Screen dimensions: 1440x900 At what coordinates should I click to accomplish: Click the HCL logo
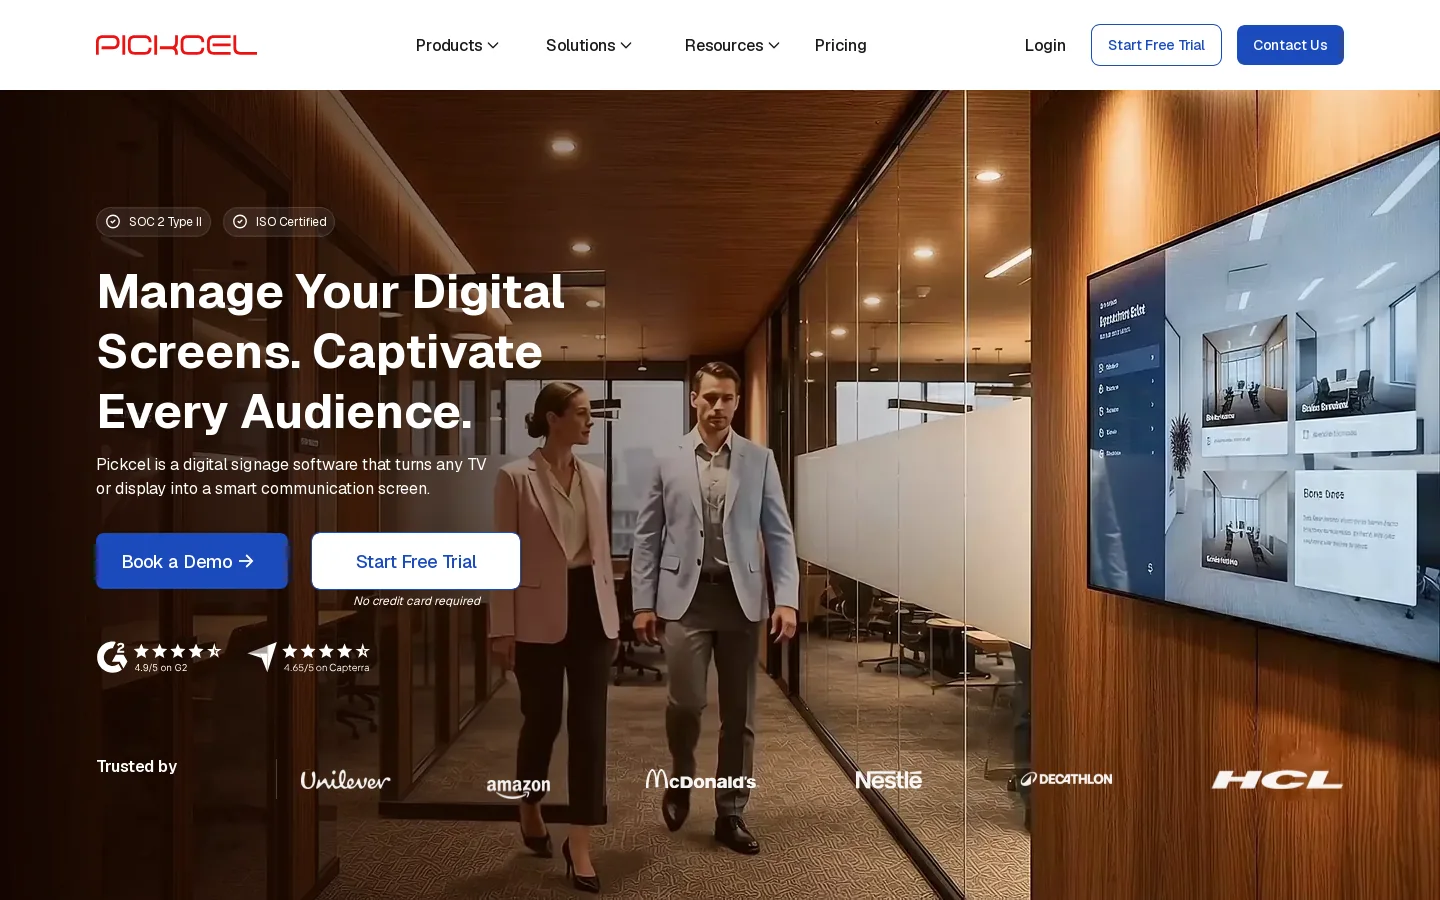click(1277, 779)
